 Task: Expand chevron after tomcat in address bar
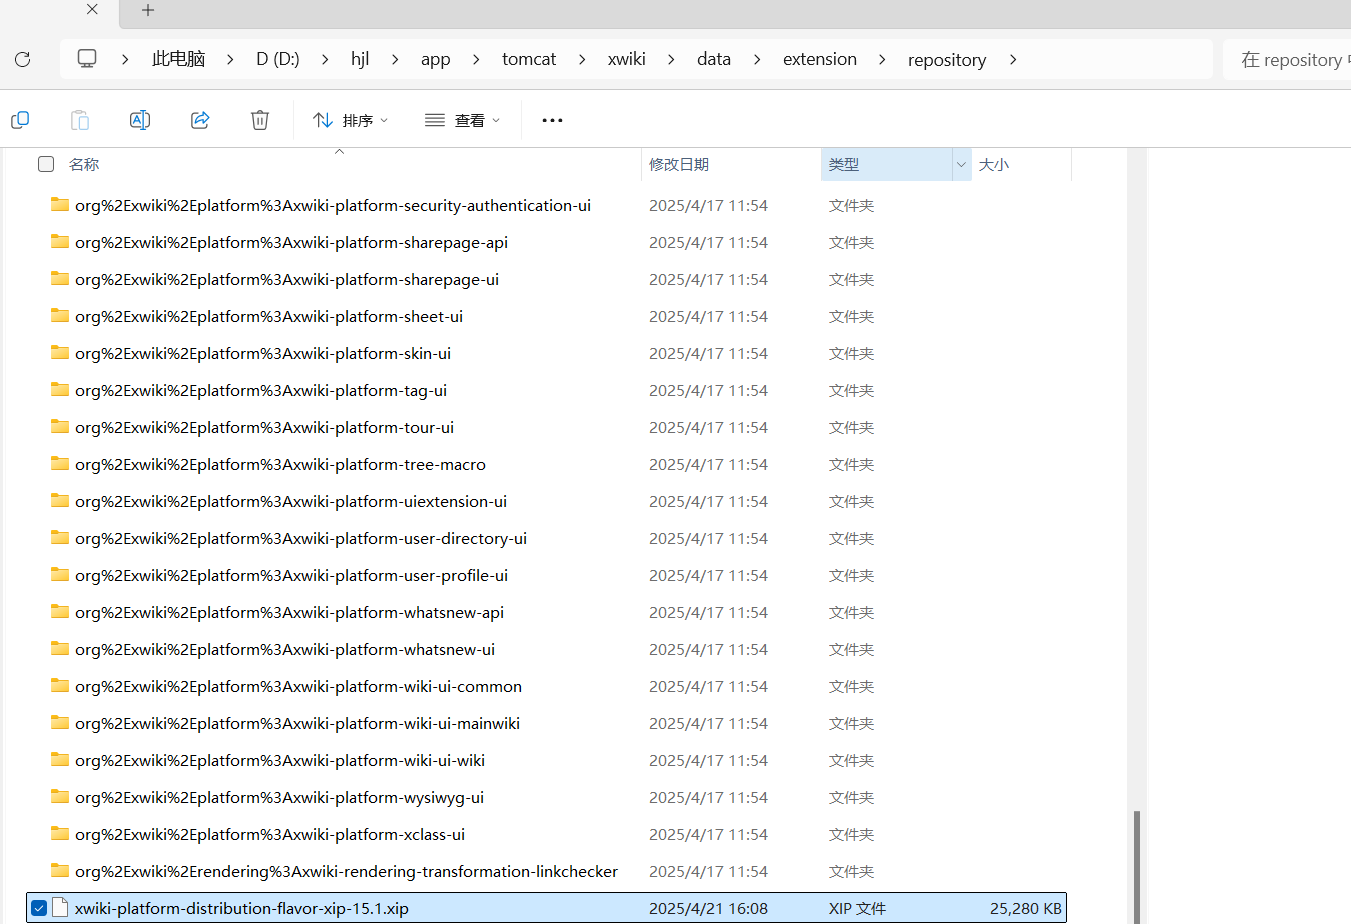[582, 59]
